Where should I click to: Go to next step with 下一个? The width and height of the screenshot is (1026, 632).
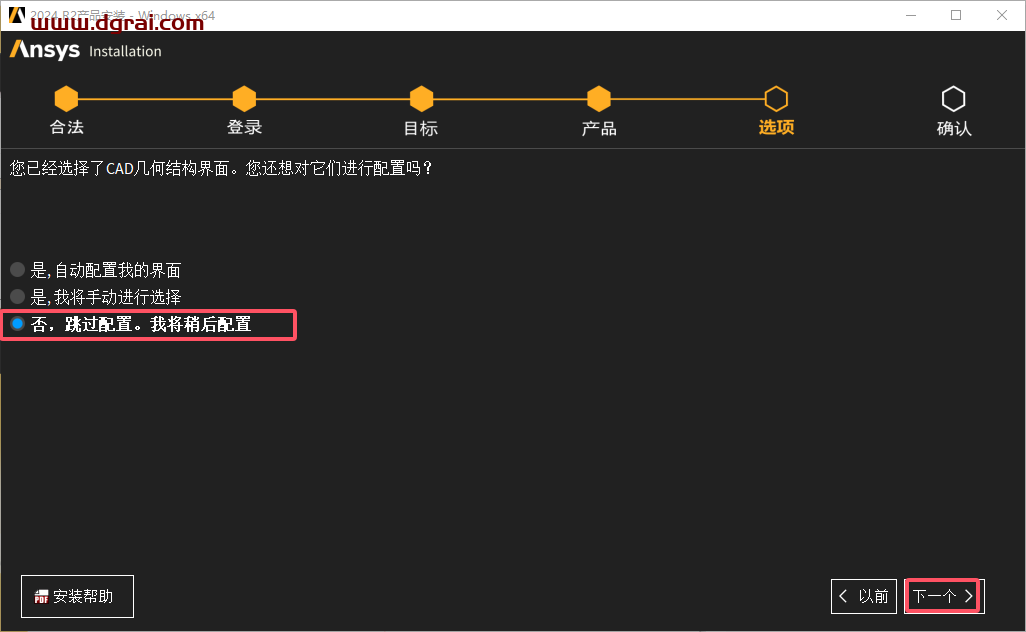pos(944,596)
